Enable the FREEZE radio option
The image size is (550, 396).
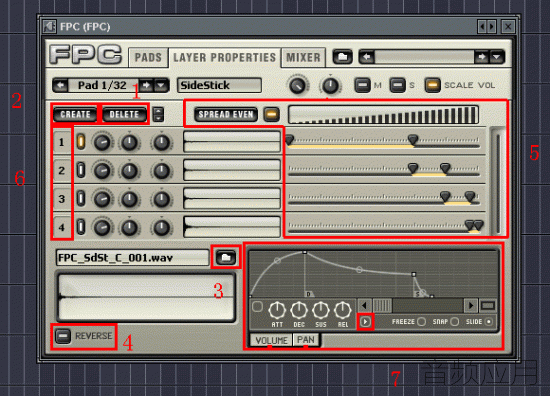tap(422, 322)
